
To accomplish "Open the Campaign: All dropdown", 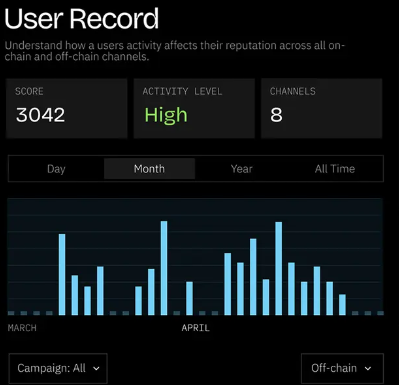I will pos(58,368).
